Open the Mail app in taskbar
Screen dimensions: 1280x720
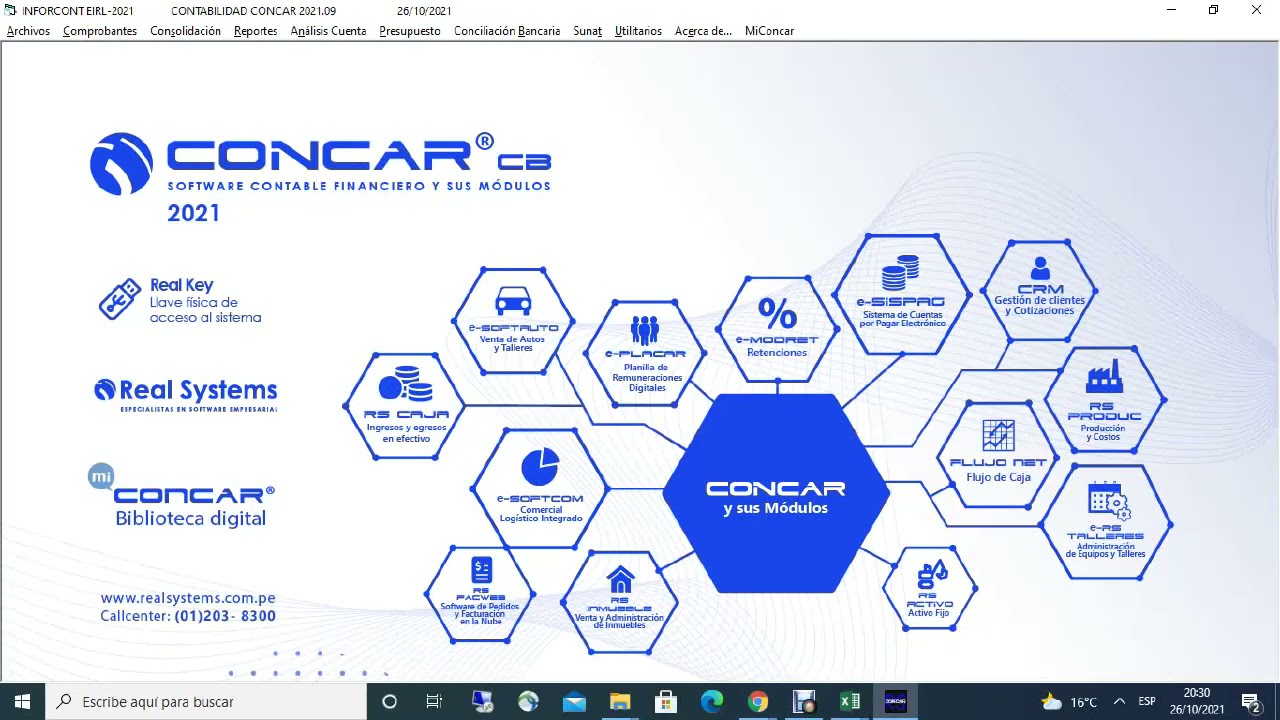[x=574, y=702]
